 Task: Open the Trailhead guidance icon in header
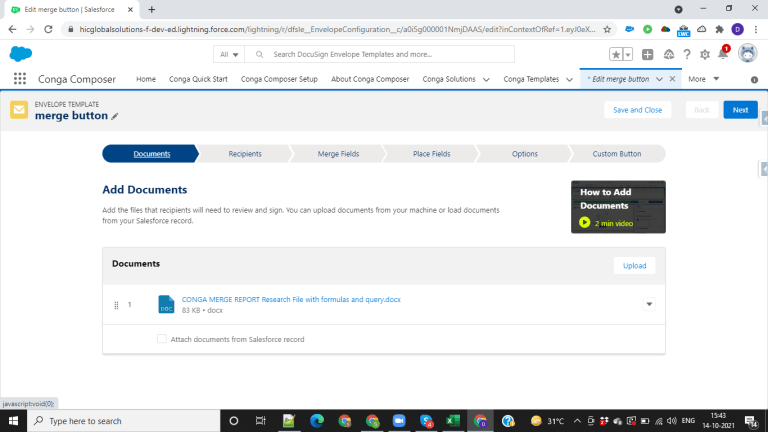click(669, 54)
